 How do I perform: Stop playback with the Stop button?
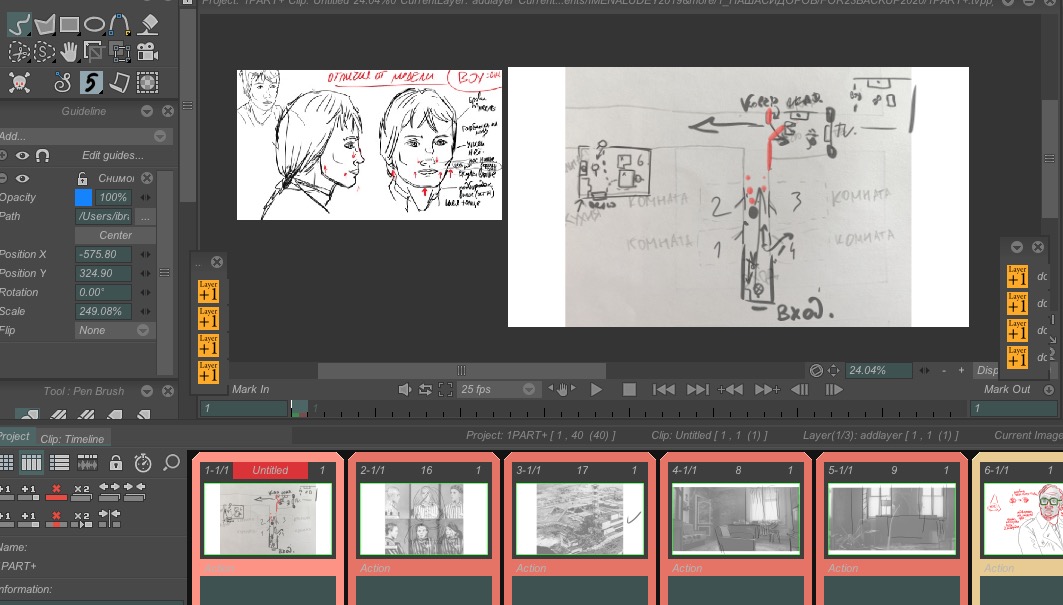[629, 389]
